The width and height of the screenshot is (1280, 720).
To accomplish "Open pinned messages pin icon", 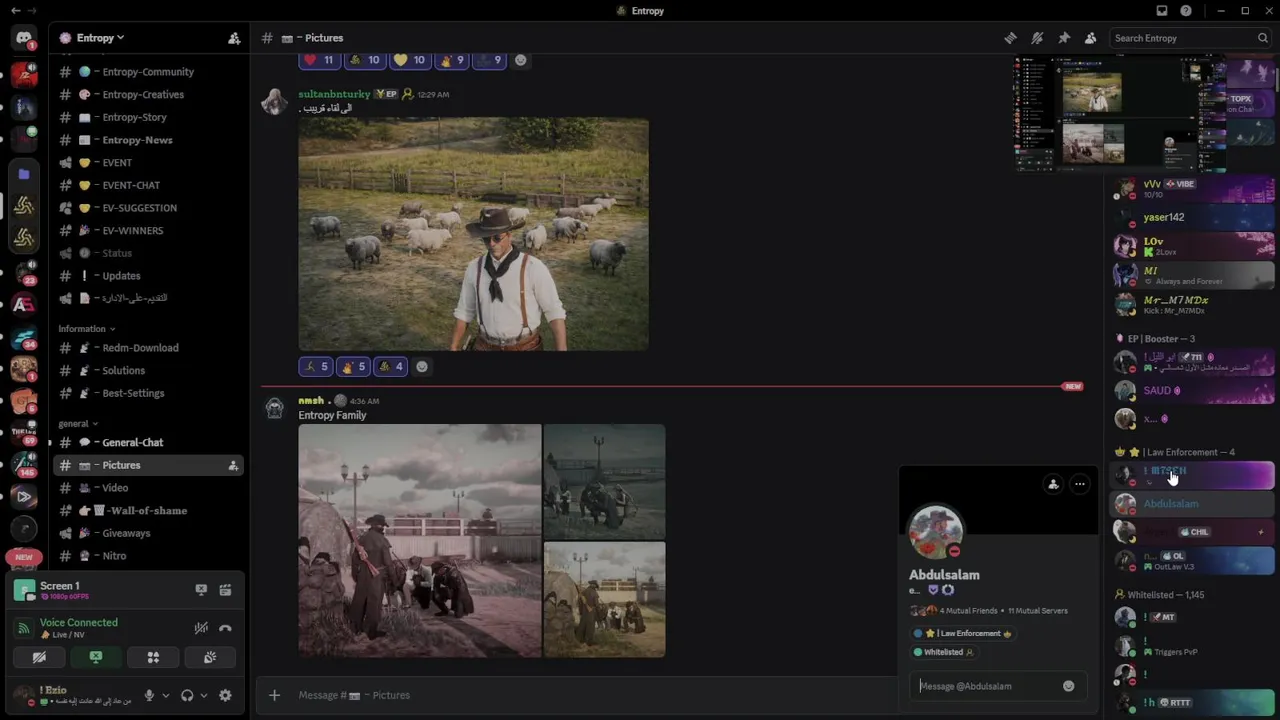I will [1064, 38].
